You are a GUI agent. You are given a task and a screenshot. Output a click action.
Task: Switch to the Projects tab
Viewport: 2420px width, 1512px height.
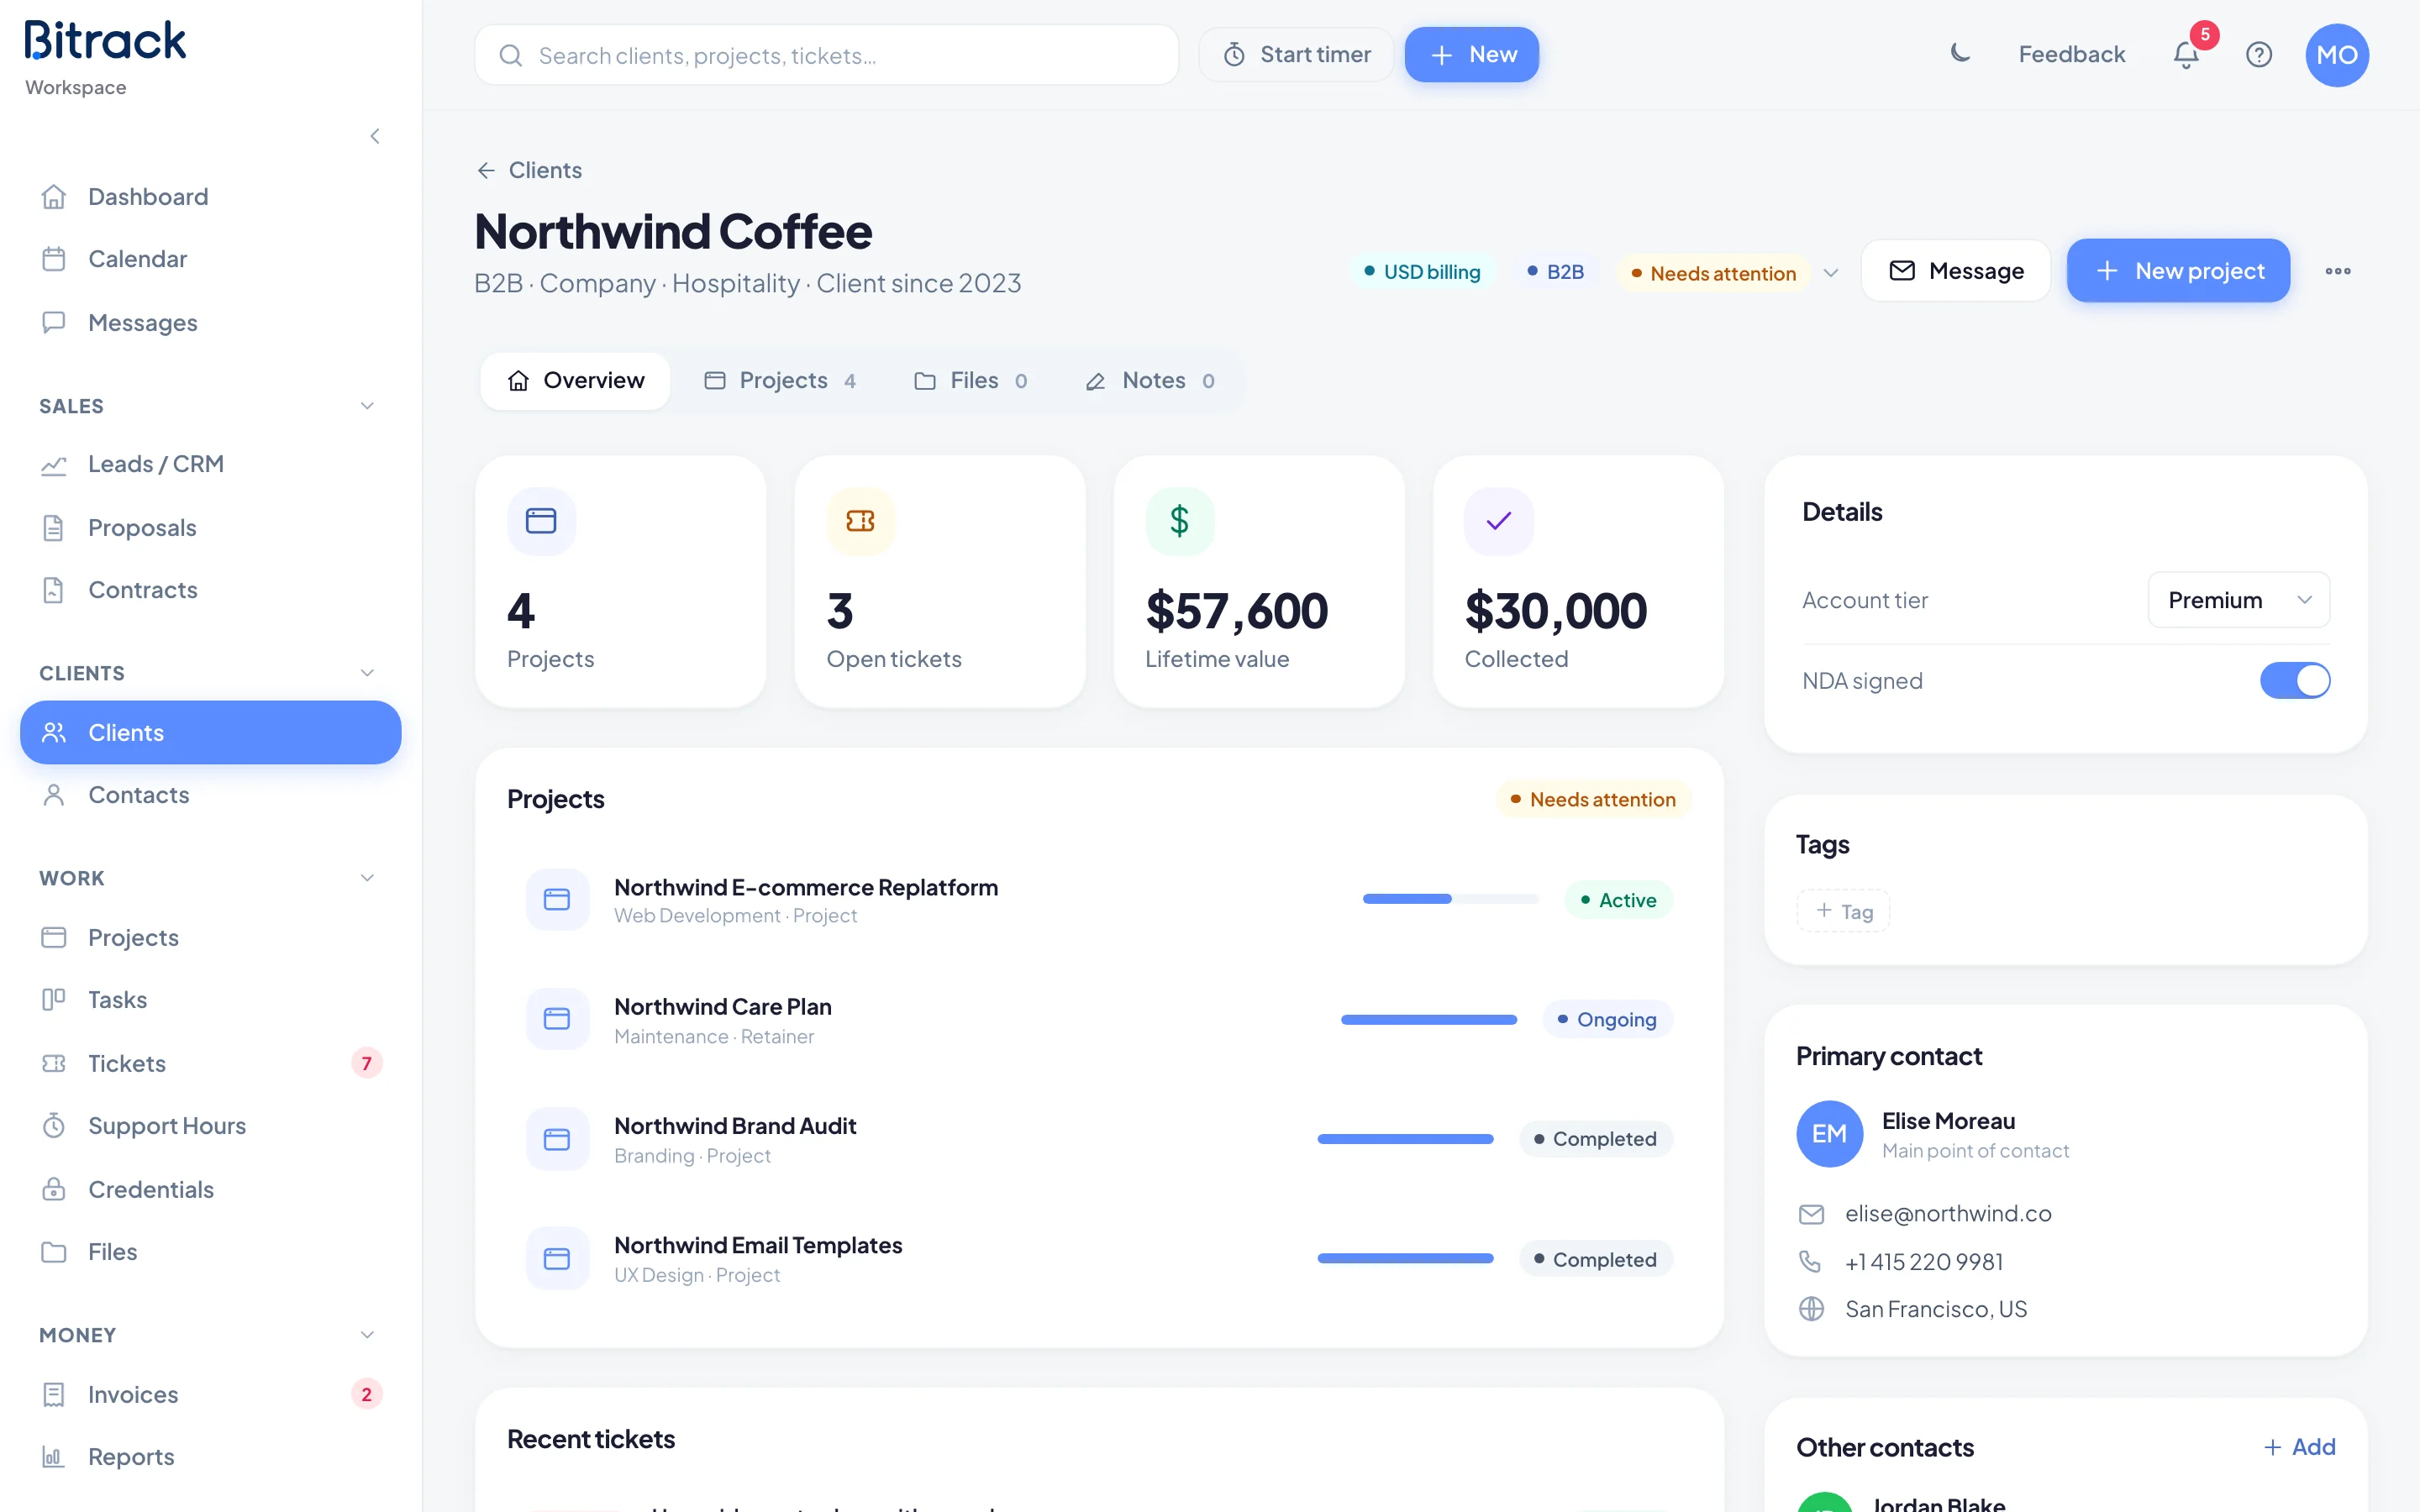[780, 381]
